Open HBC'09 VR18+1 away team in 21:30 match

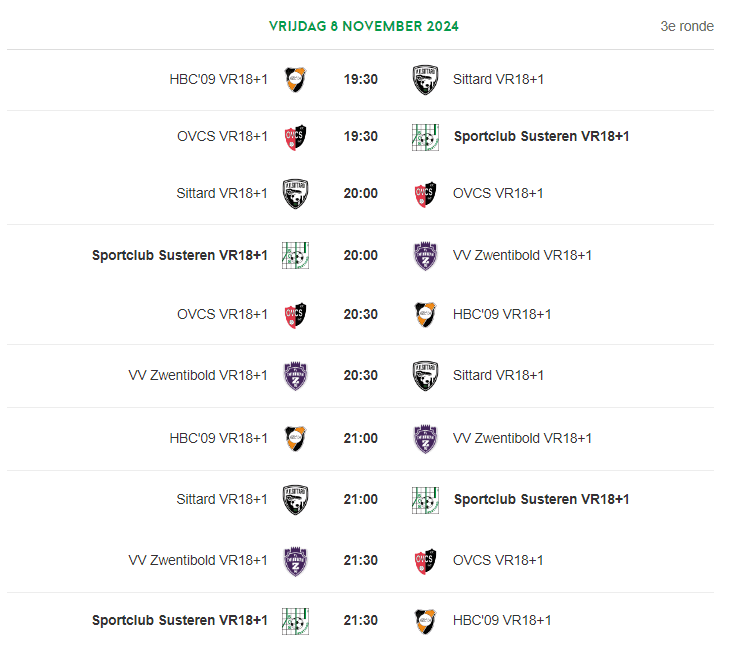502,620
